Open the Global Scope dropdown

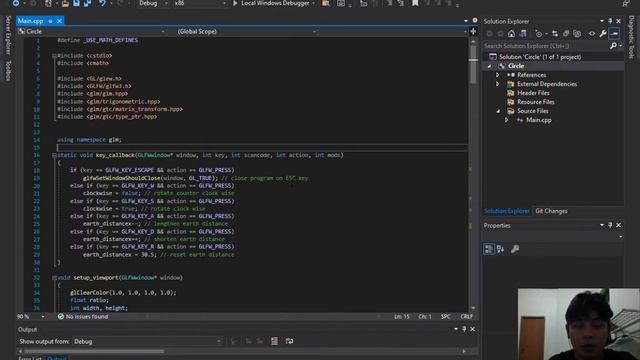(x=247, y=31)
